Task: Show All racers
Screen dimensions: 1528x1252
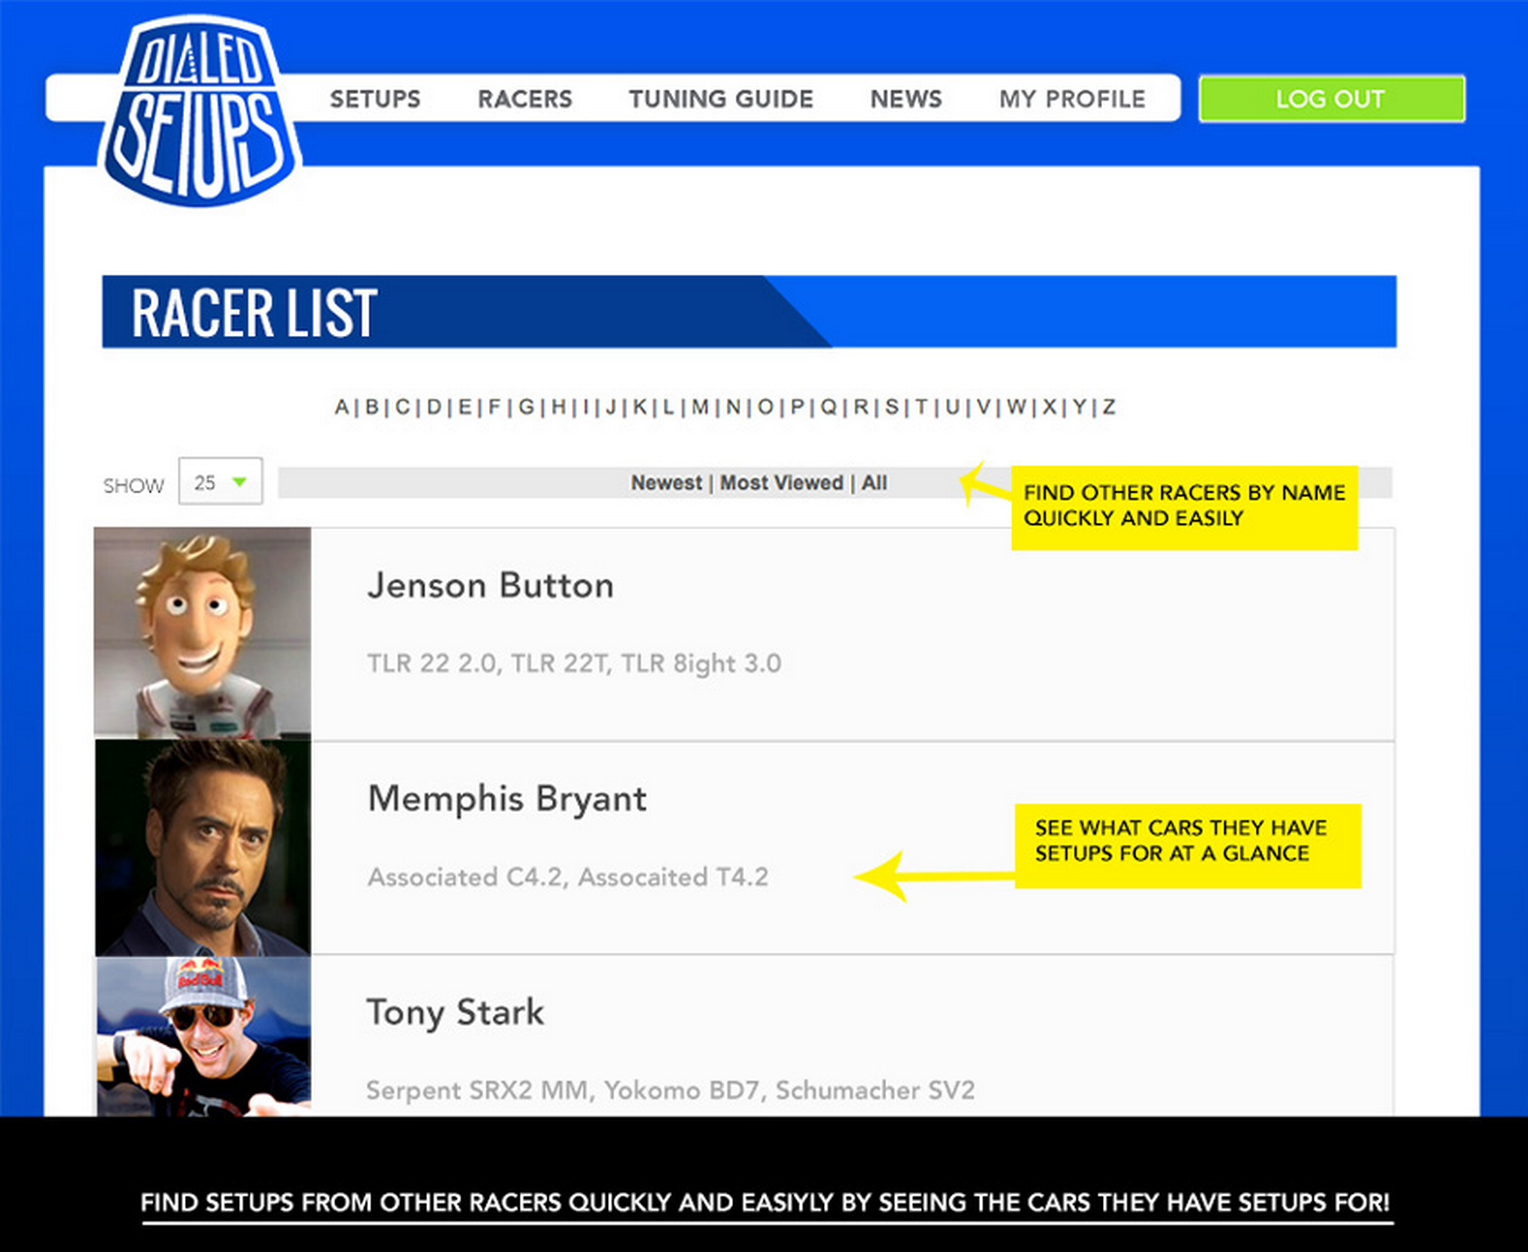Action: (x=875, y=483)
